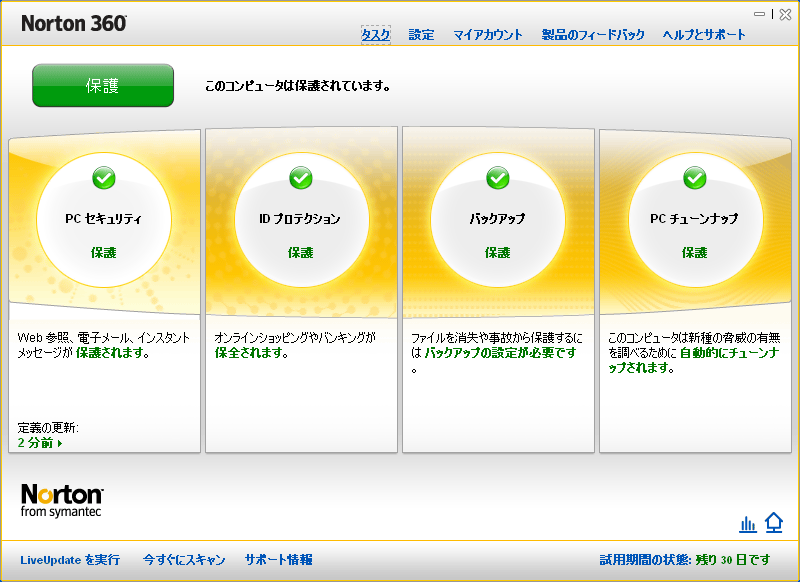This screenshot has width=800, height=582.
Task: Click green checkmark in PC チューンナップ panel
Action: pos(695,178)
